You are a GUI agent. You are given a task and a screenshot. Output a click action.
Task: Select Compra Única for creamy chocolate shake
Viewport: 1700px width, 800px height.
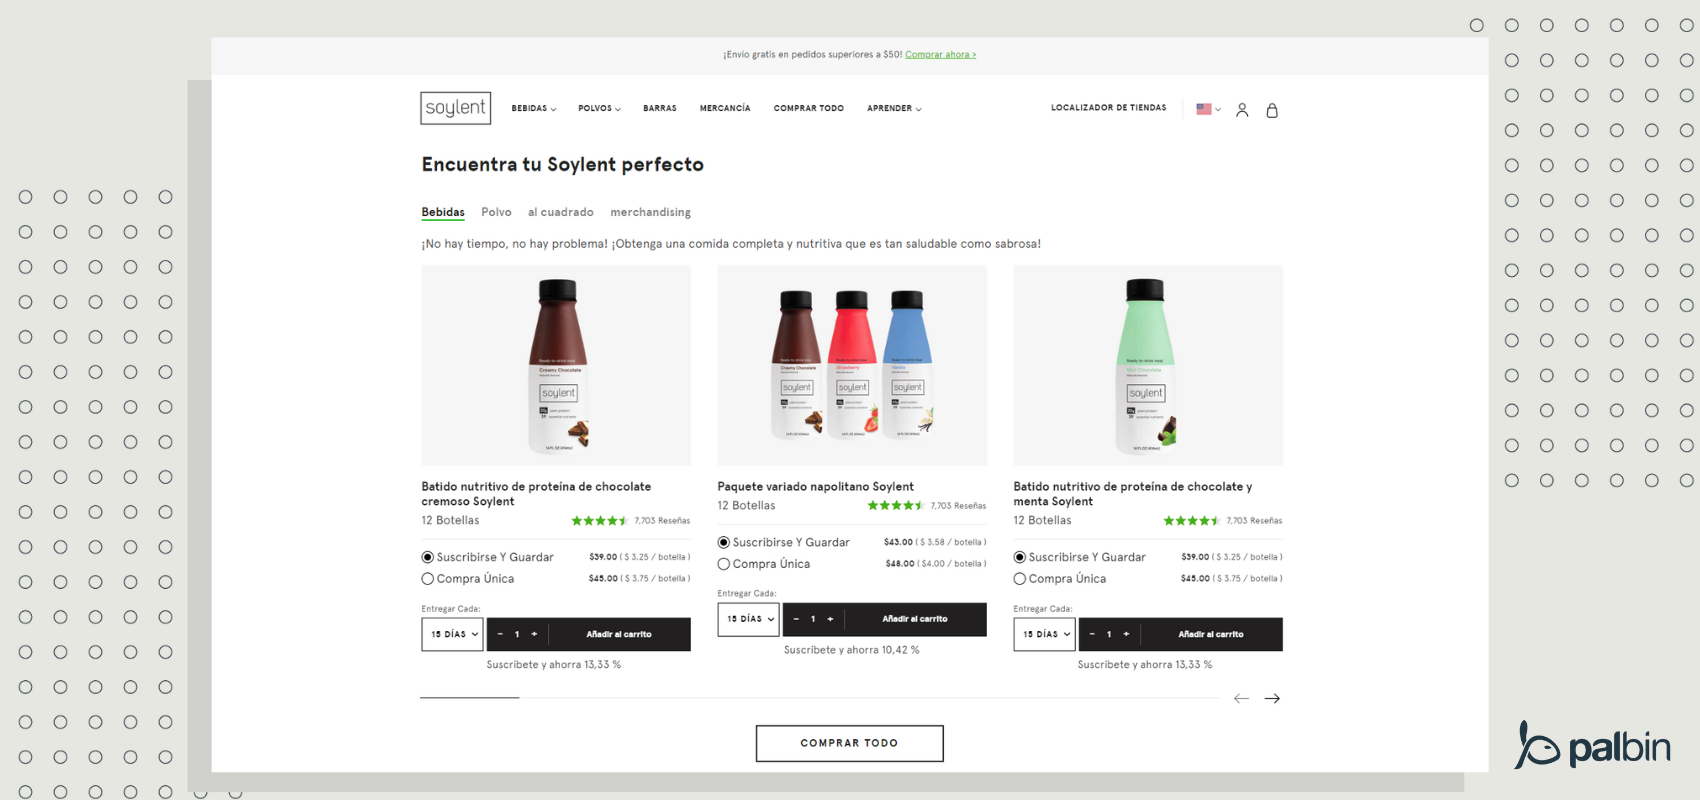[x=428, y=579]
